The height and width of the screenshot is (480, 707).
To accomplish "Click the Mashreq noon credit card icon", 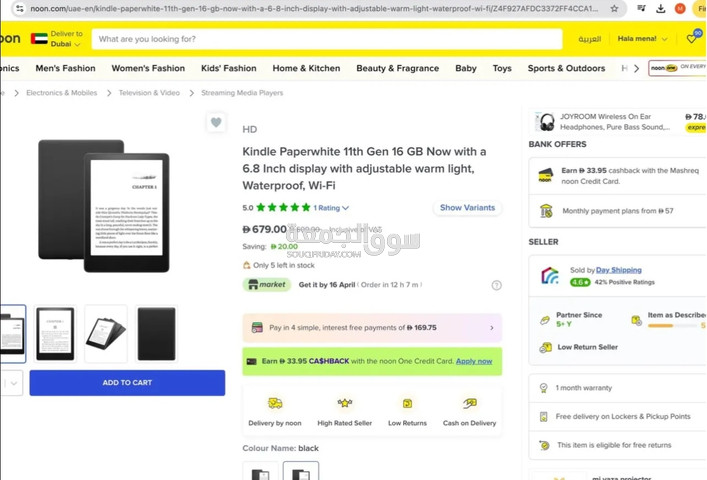I will coord(546,175).
